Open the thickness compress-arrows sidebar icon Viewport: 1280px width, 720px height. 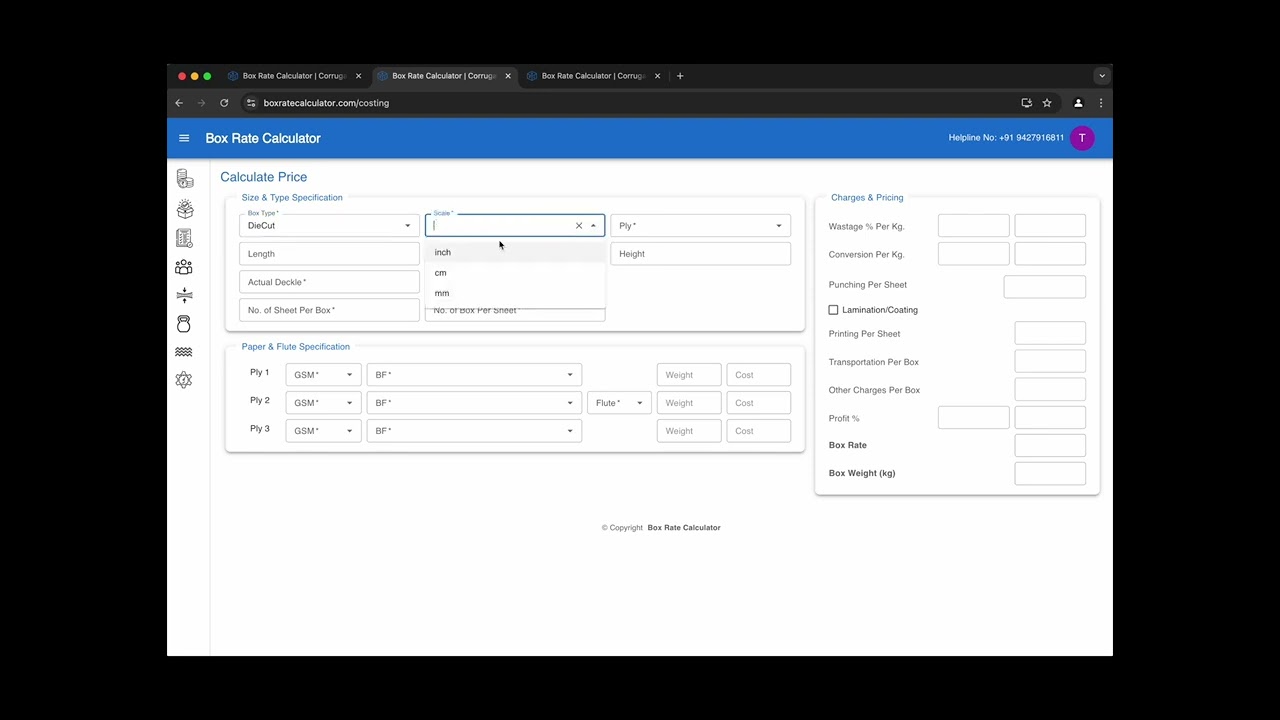click(184, 295)
